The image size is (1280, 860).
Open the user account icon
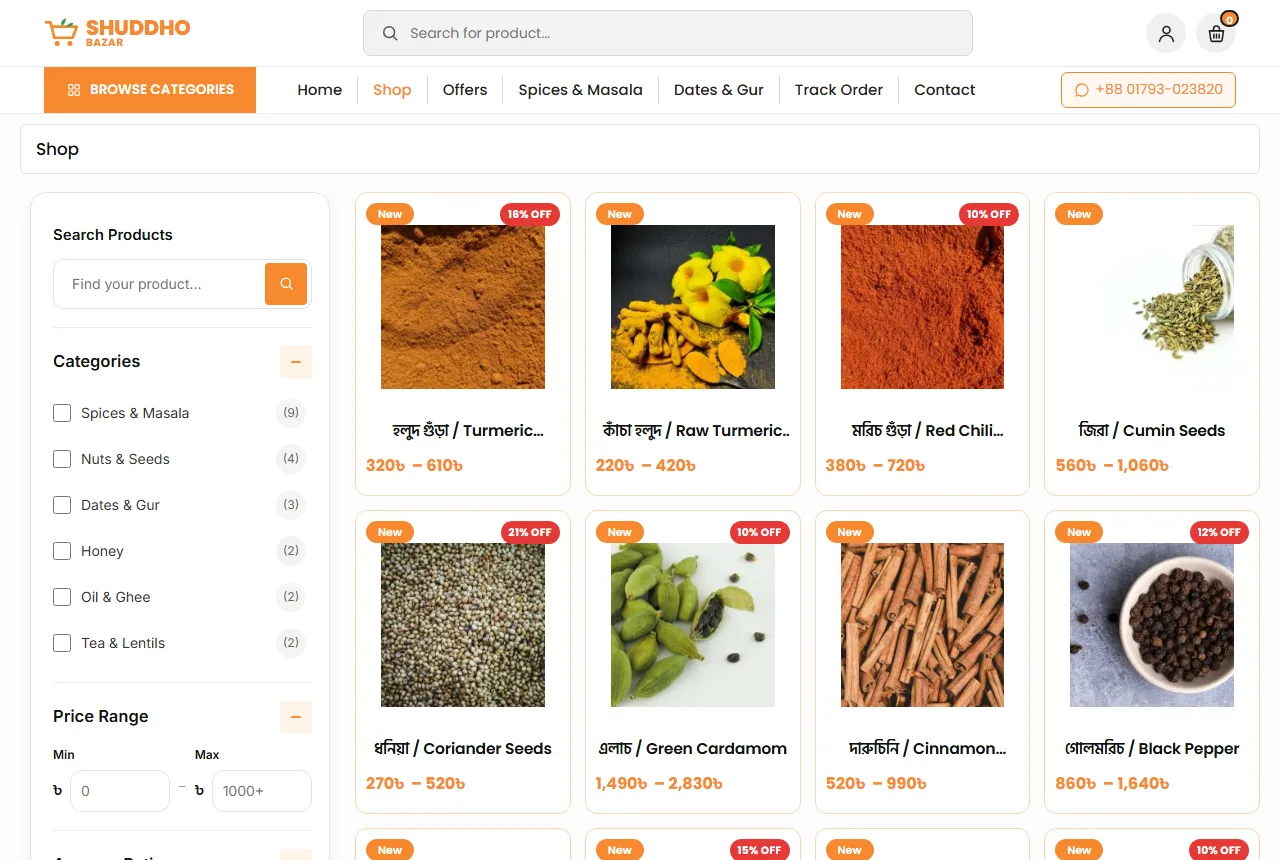[x=1166, y=33]
